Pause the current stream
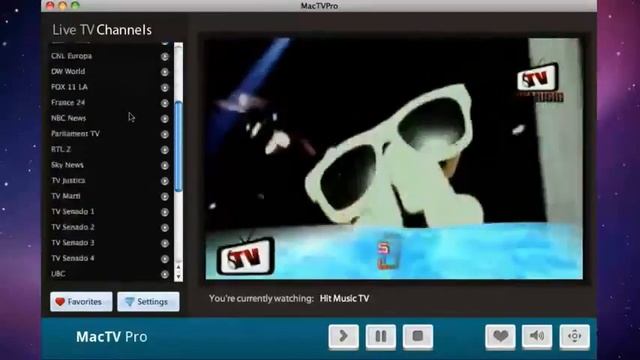 click(381, 336)
